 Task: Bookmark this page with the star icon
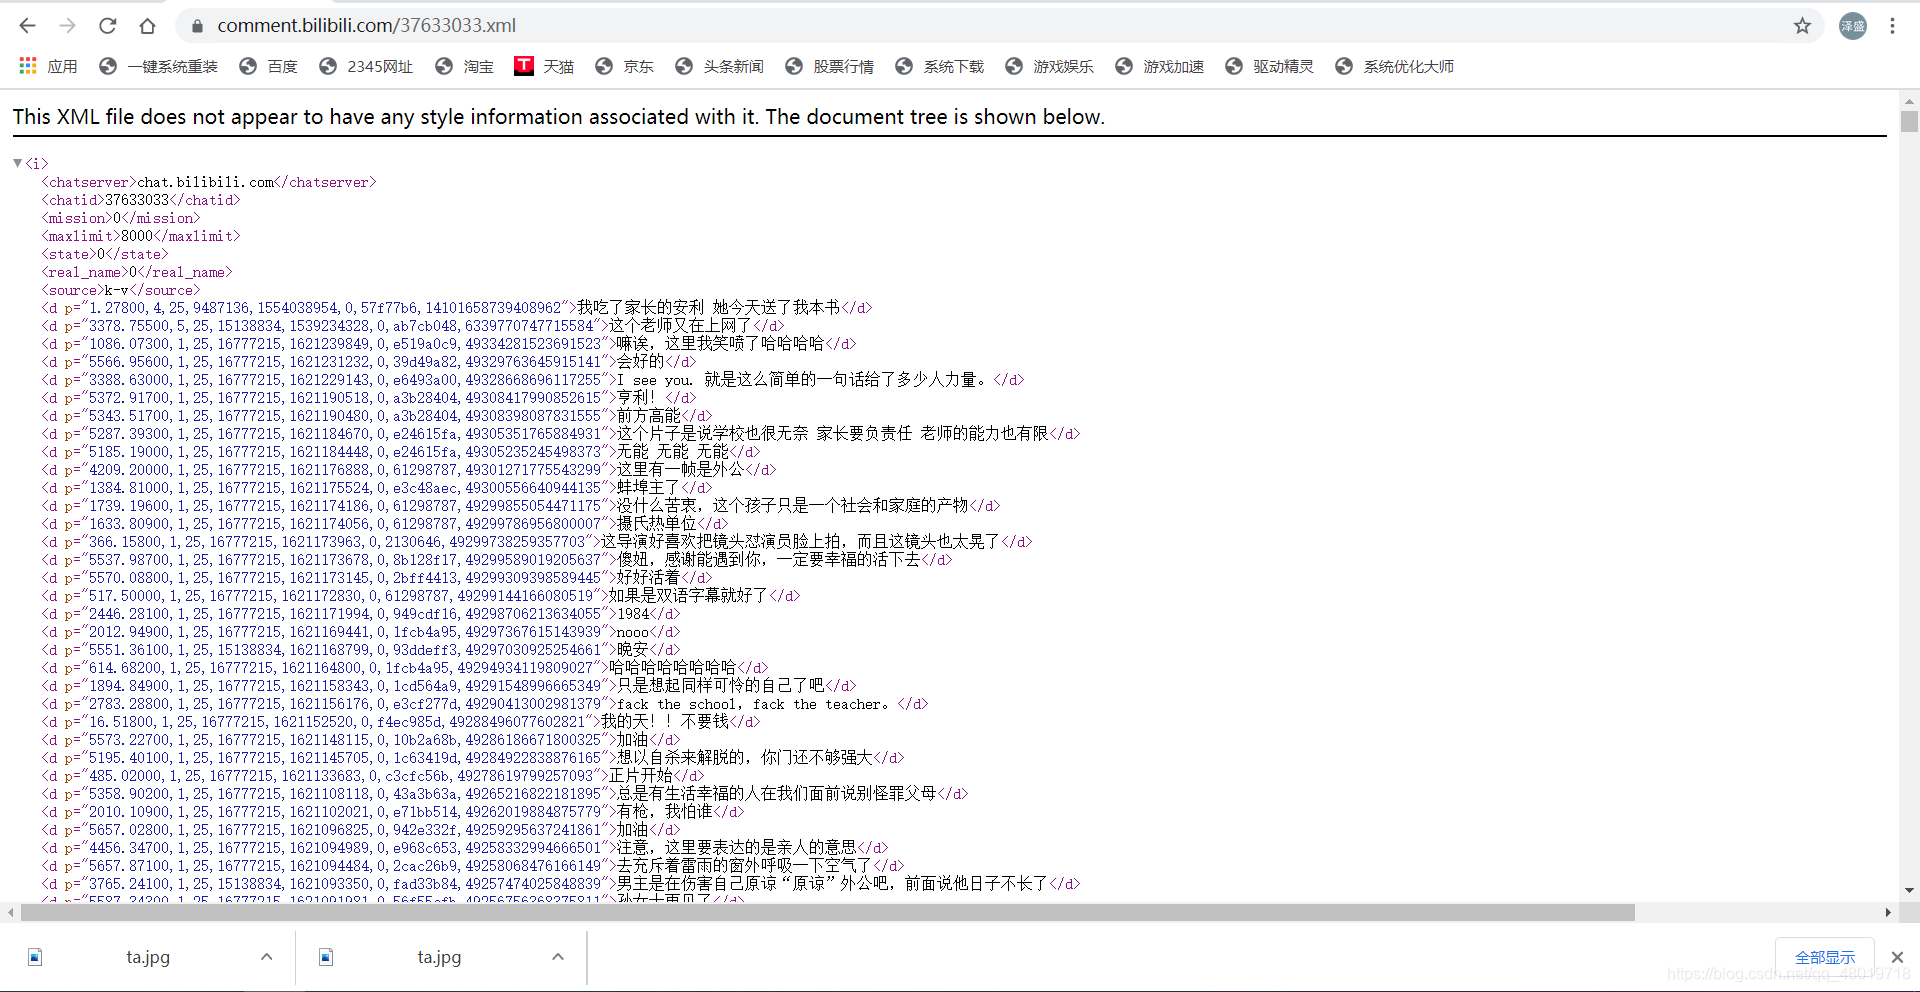pos(1802,26)
